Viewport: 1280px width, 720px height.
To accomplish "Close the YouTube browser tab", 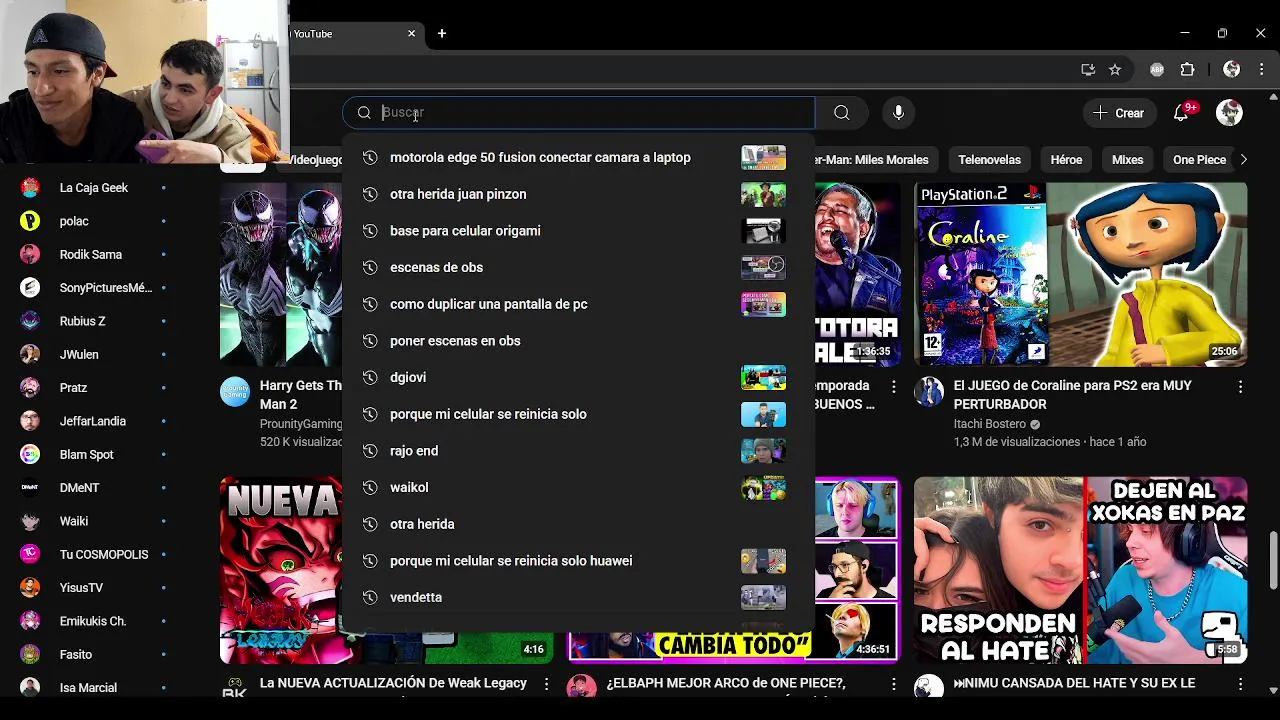I will click(x=411, y=34).
